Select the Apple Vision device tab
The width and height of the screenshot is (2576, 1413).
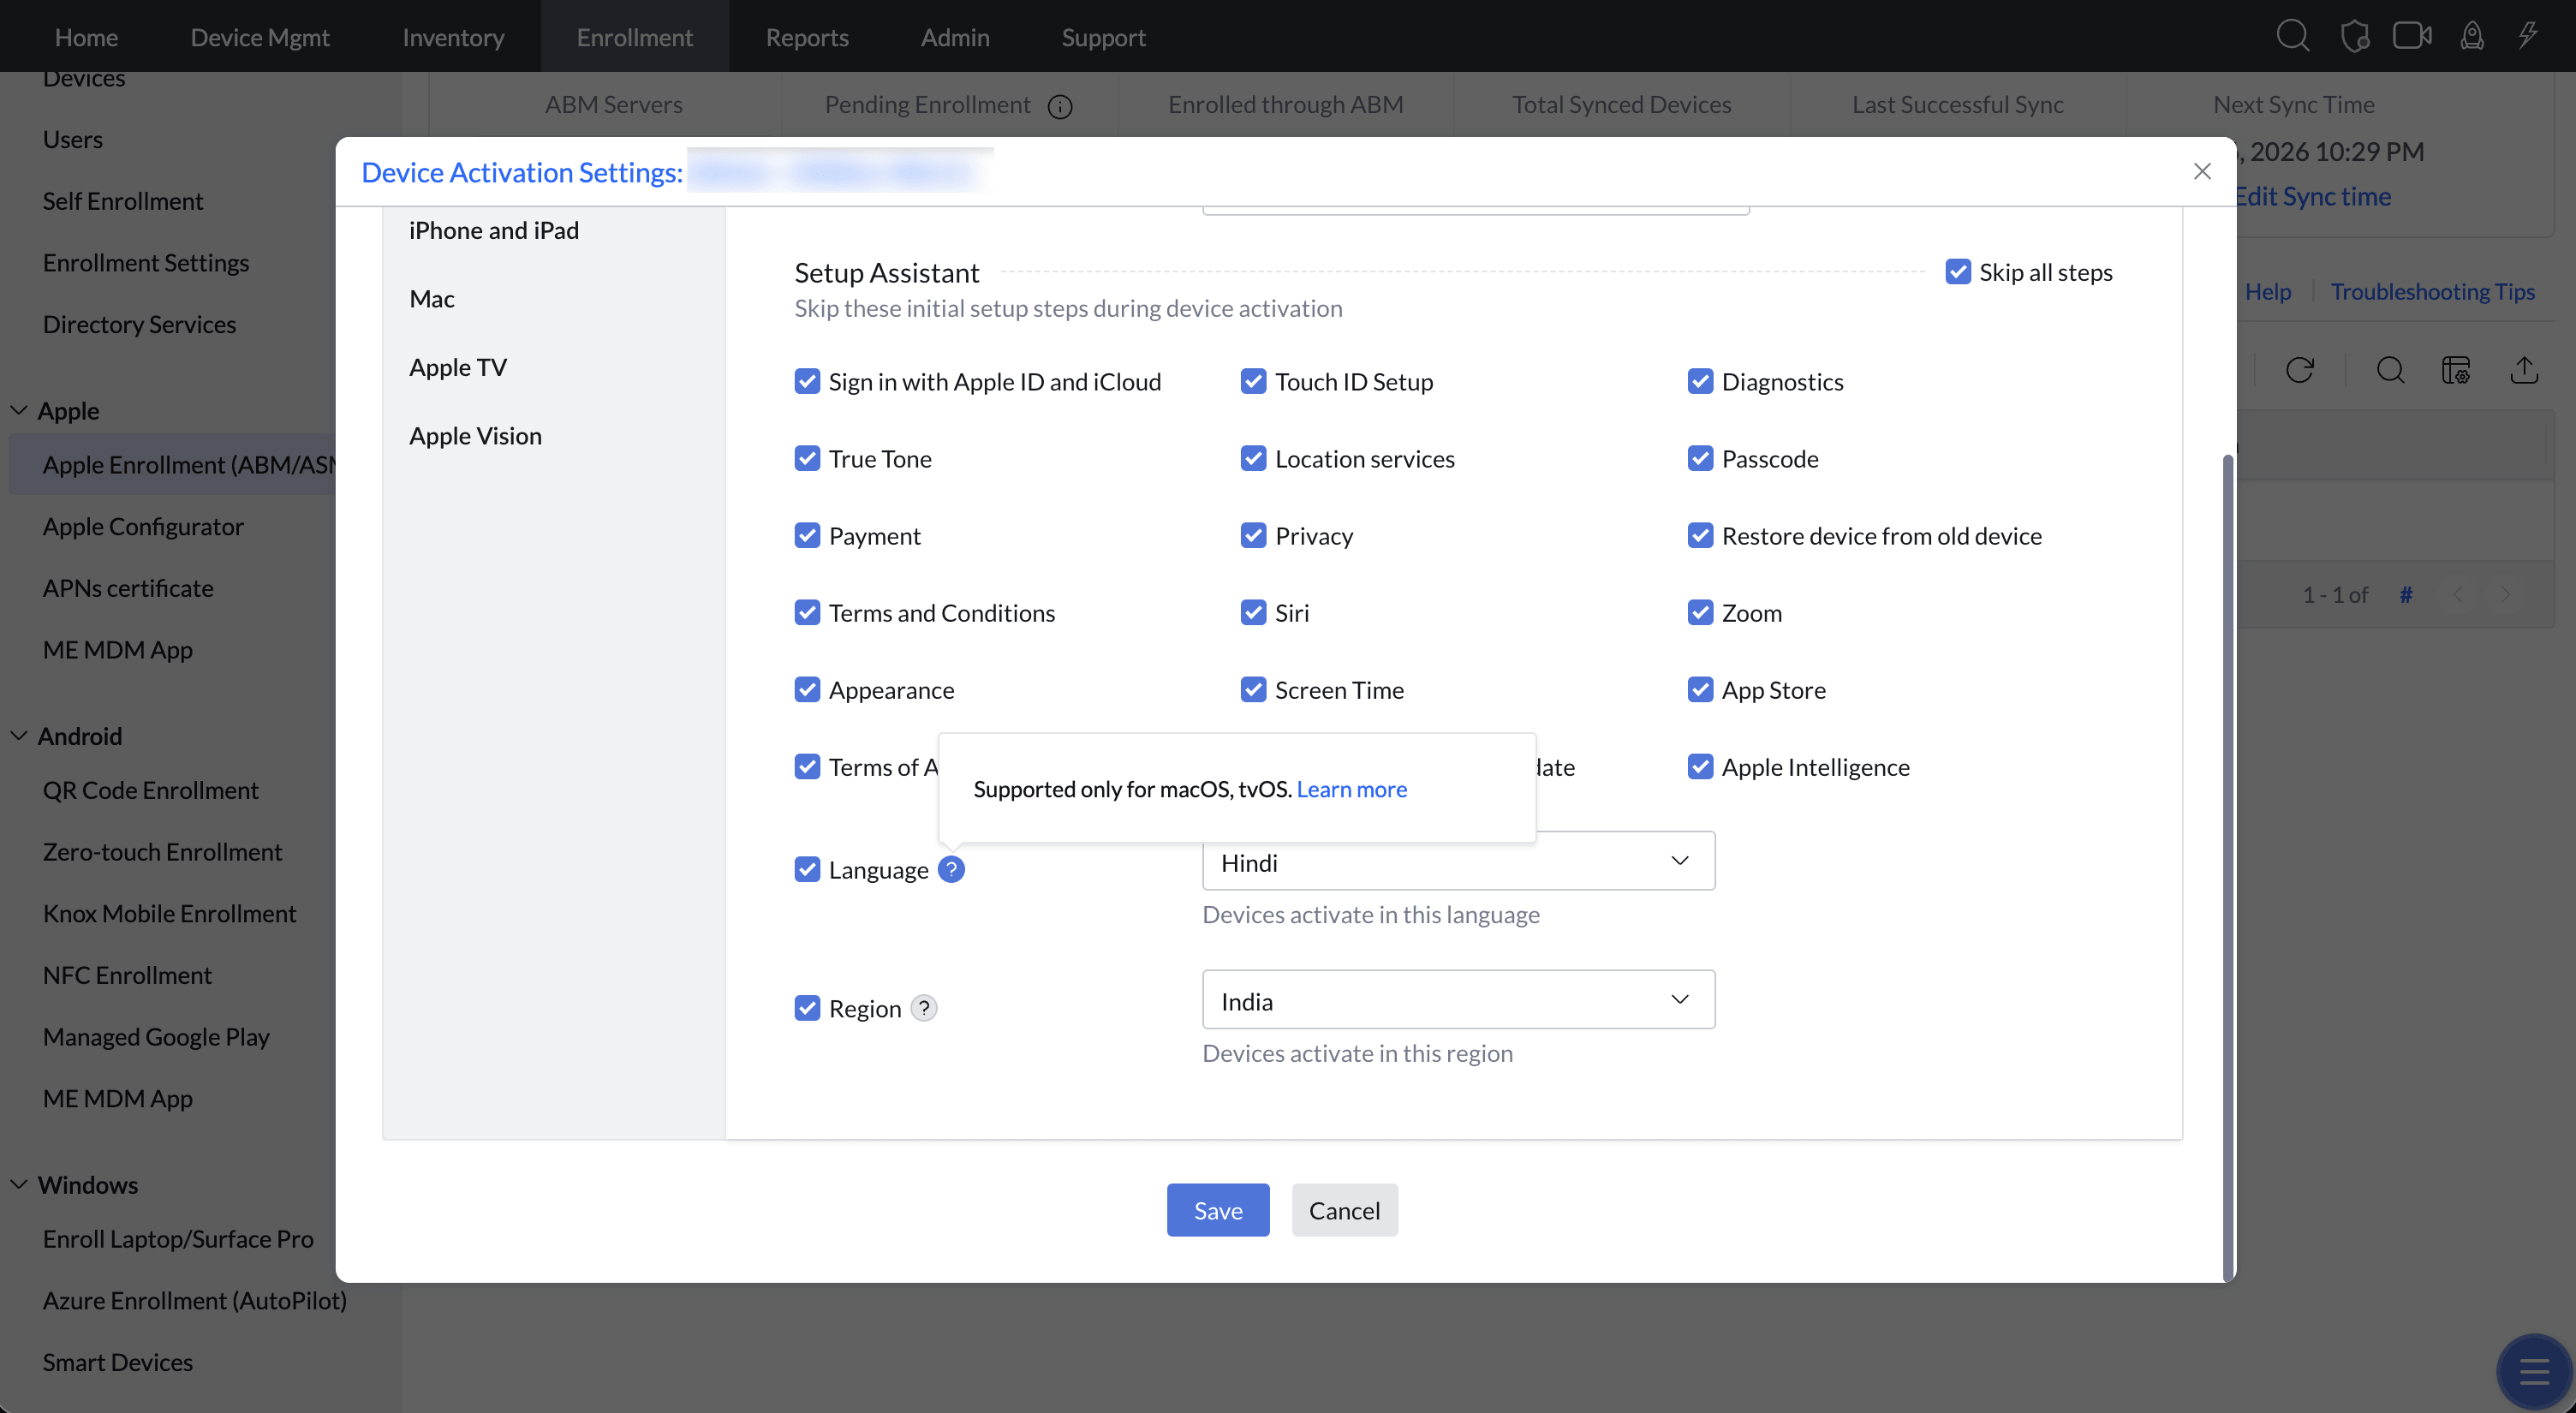pos(475,436)
